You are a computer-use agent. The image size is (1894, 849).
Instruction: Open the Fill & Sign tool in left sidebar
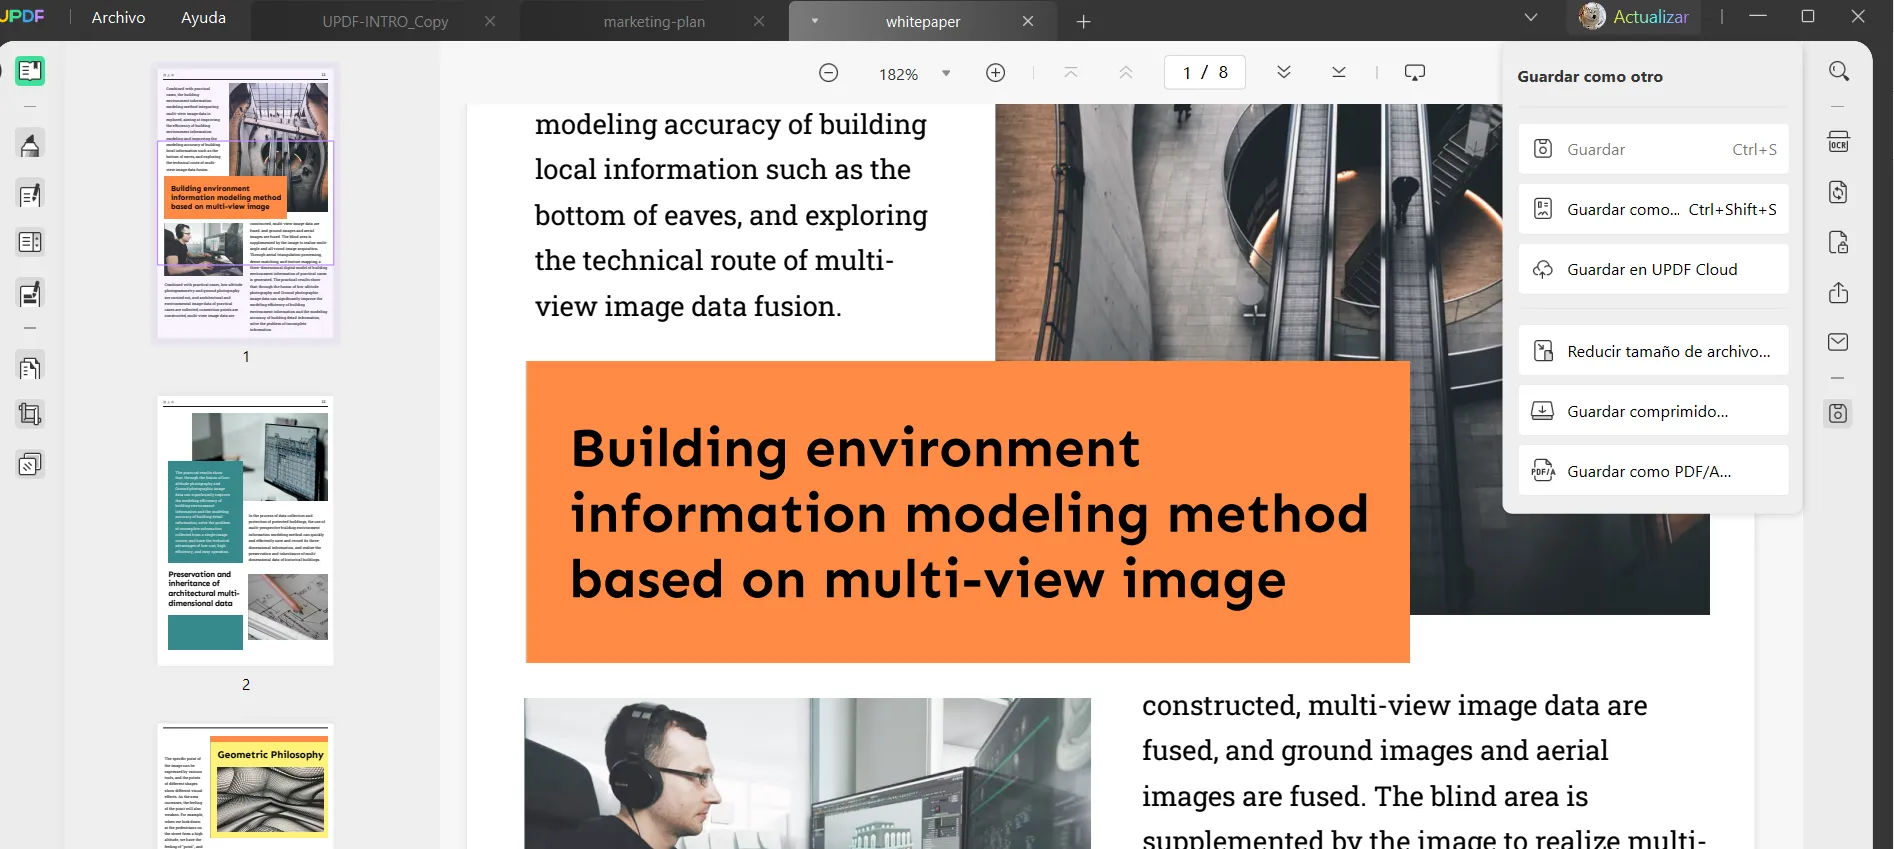coord(30,294)
